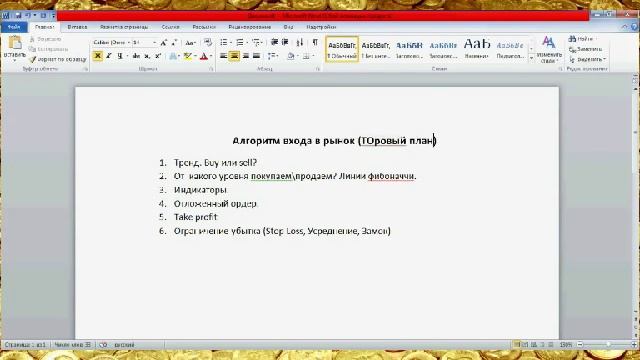Image resolution: width=640 pixels, height=360 pixels.
Task: Open the font size dropdown
Action: 154,42
